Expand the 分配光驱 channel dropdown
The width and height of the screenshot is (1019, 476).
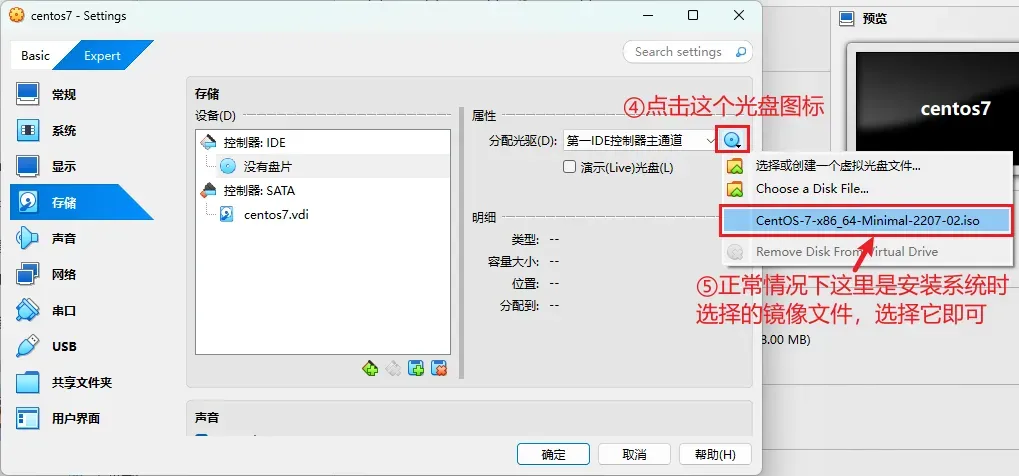pyautogui.click(x=640, y=141)
